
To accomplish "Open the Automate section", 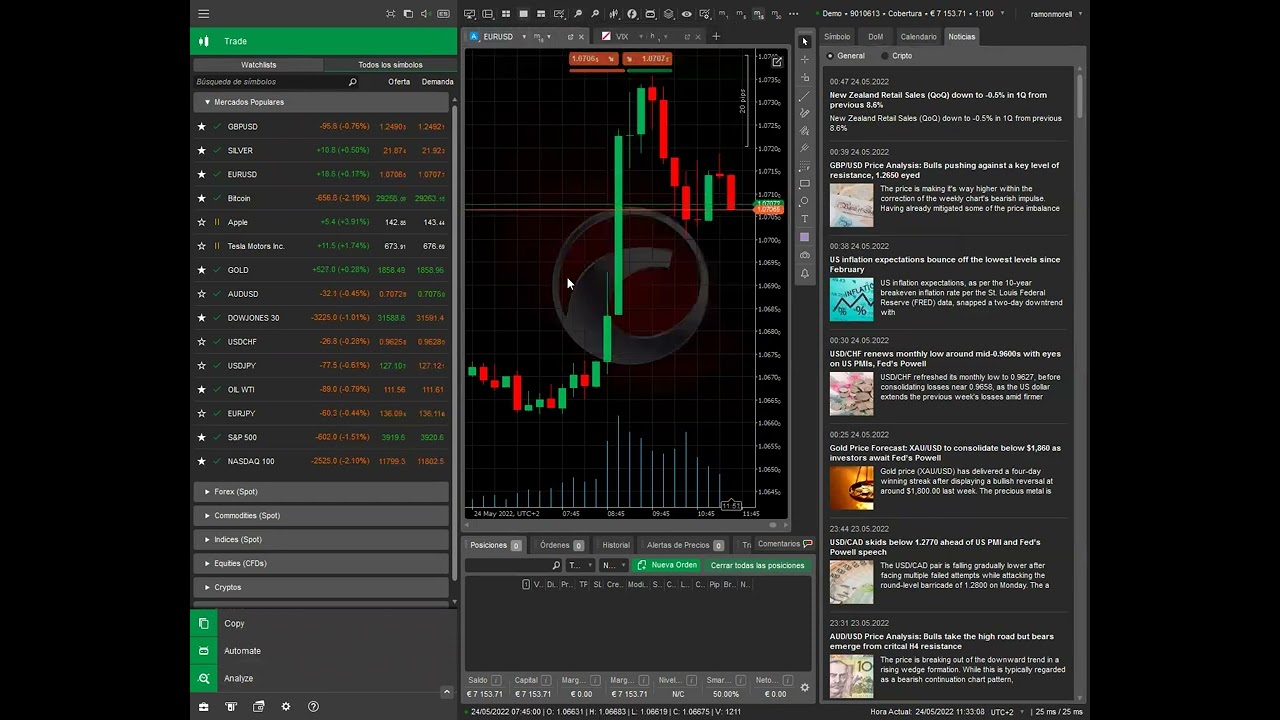I will point(321,651).
